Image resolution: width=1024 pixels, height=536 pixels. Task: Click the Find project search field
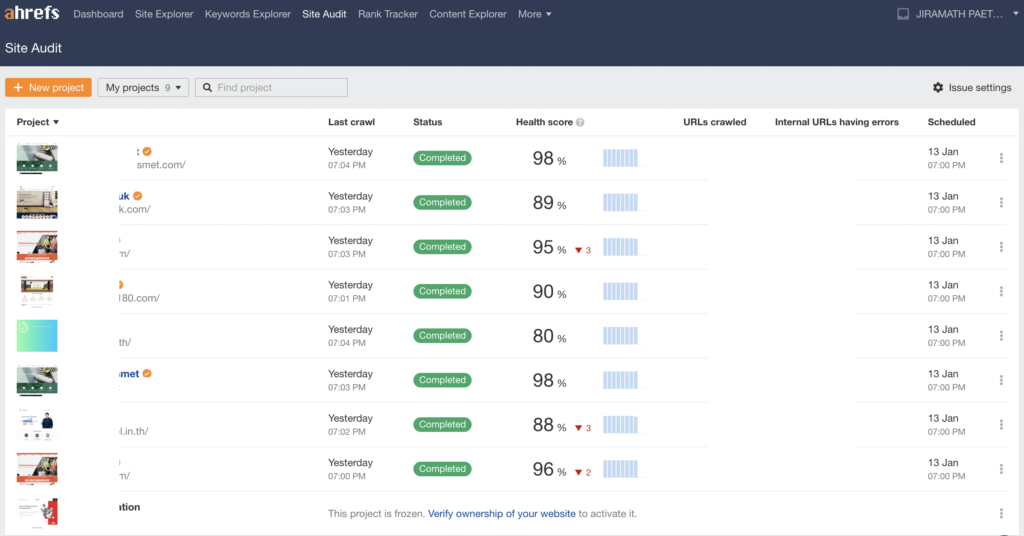click(x=271, y=87)
